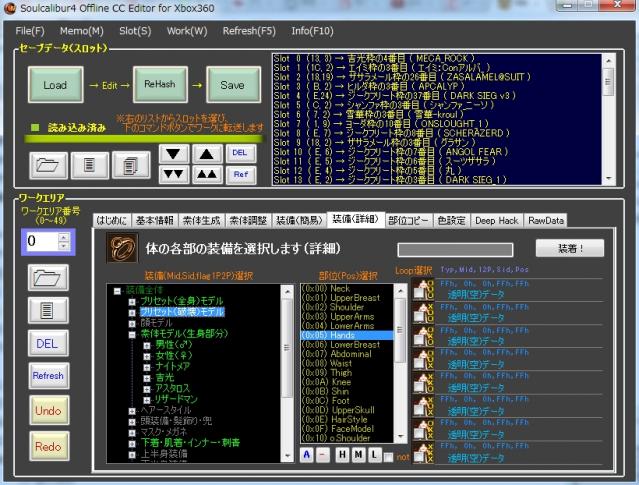Expand the 男性(♂) tree node
639x485 pixels.
tap(147, 346)
